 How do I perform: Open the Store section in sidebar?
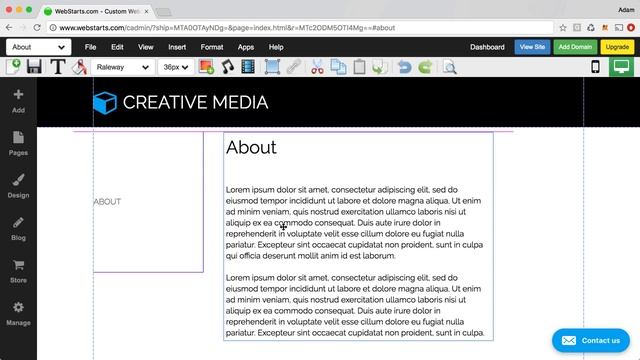pyautogui.click(x=18, y=271)
